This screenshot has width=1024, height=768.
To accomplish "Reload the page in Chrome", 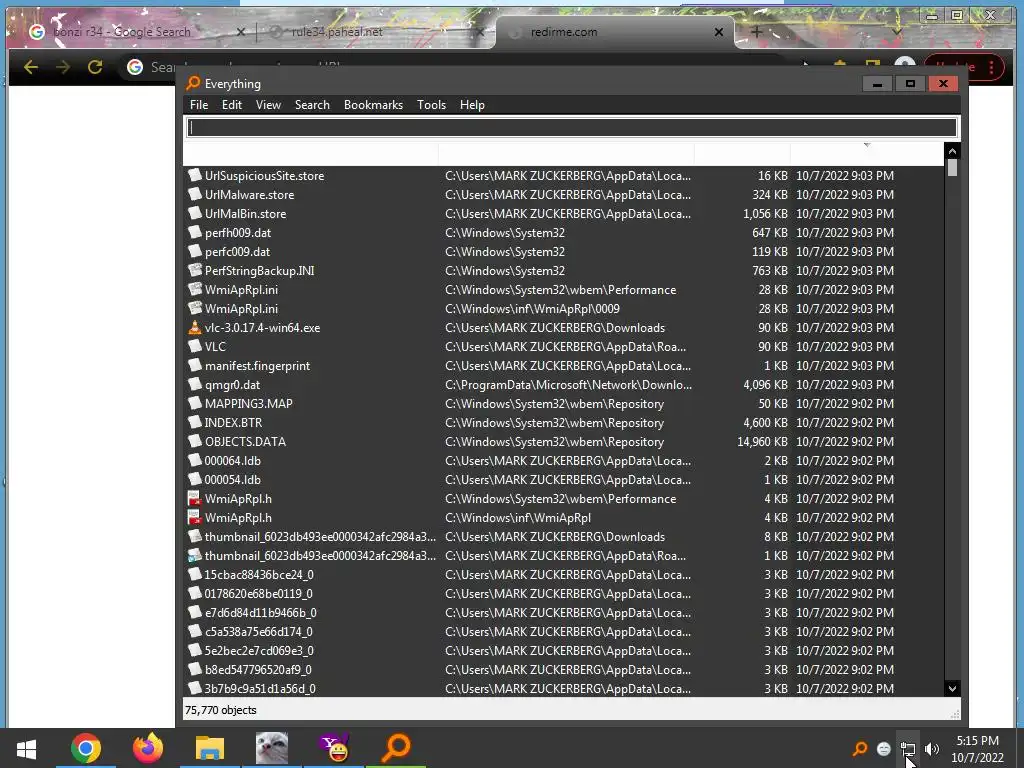I will coord(95,67).
